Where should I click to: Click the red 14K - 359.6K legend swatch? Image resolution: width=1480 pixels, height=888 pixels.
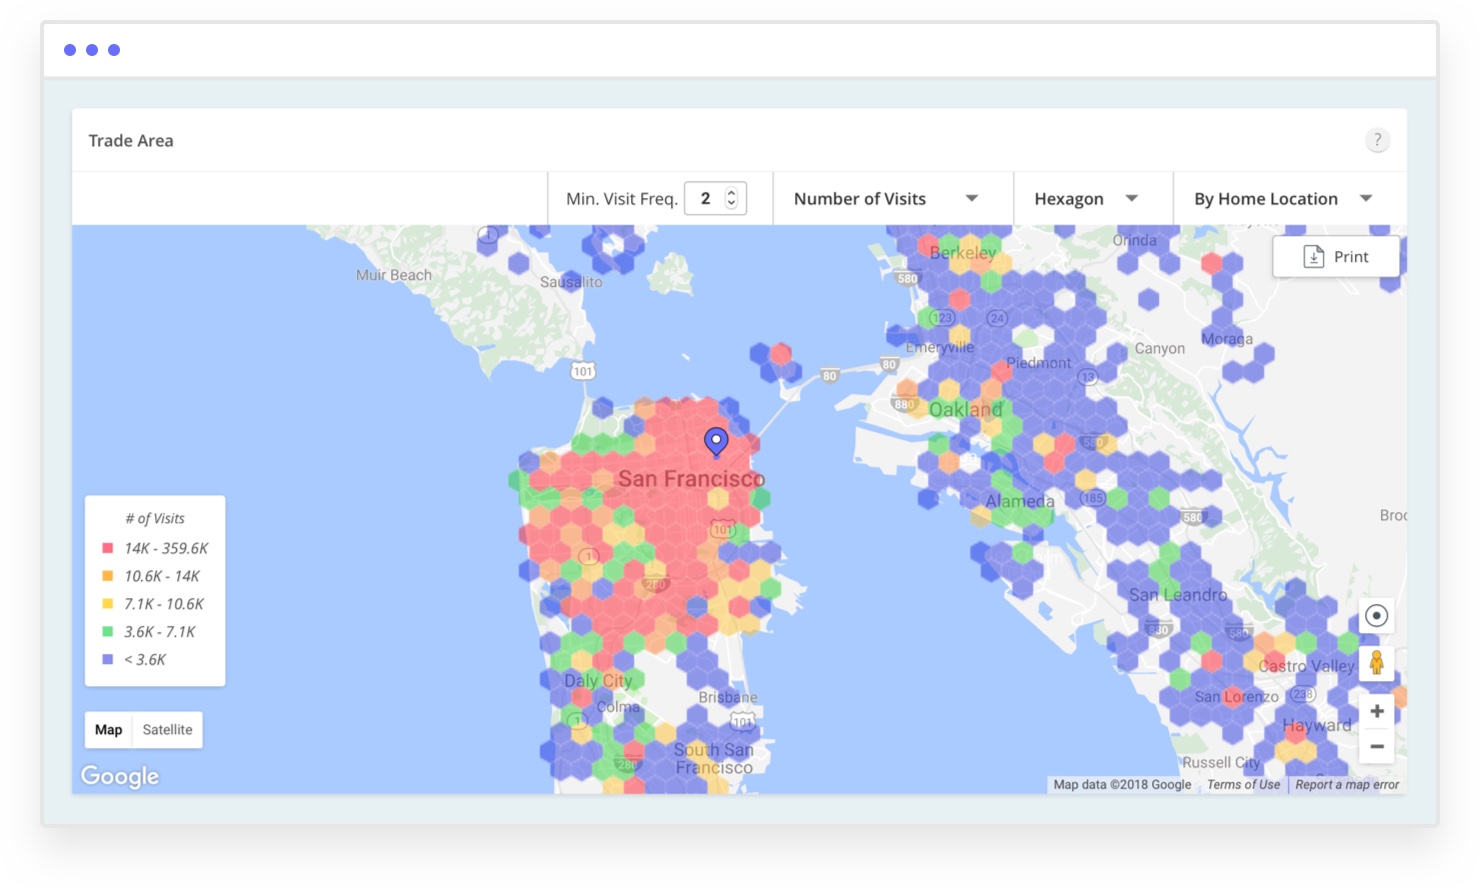click(108, 548)
